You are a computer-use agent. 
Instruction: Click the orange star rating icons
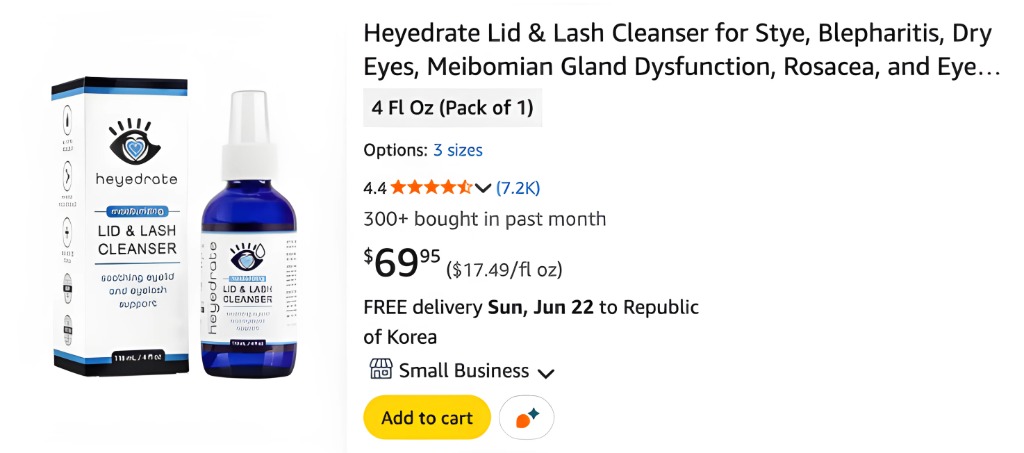pyautogui.click(x=430, y=187)
